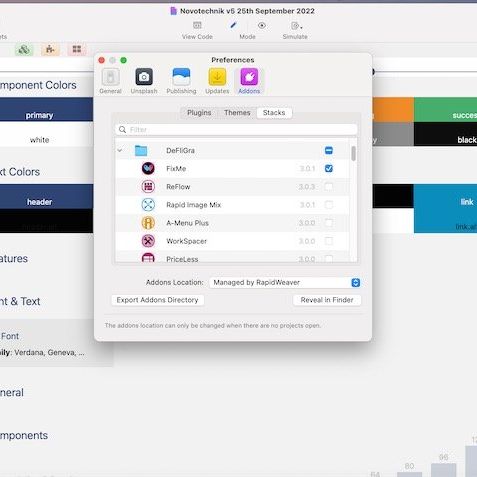
Task: Click the document icon in the window title
Action: 173,11
